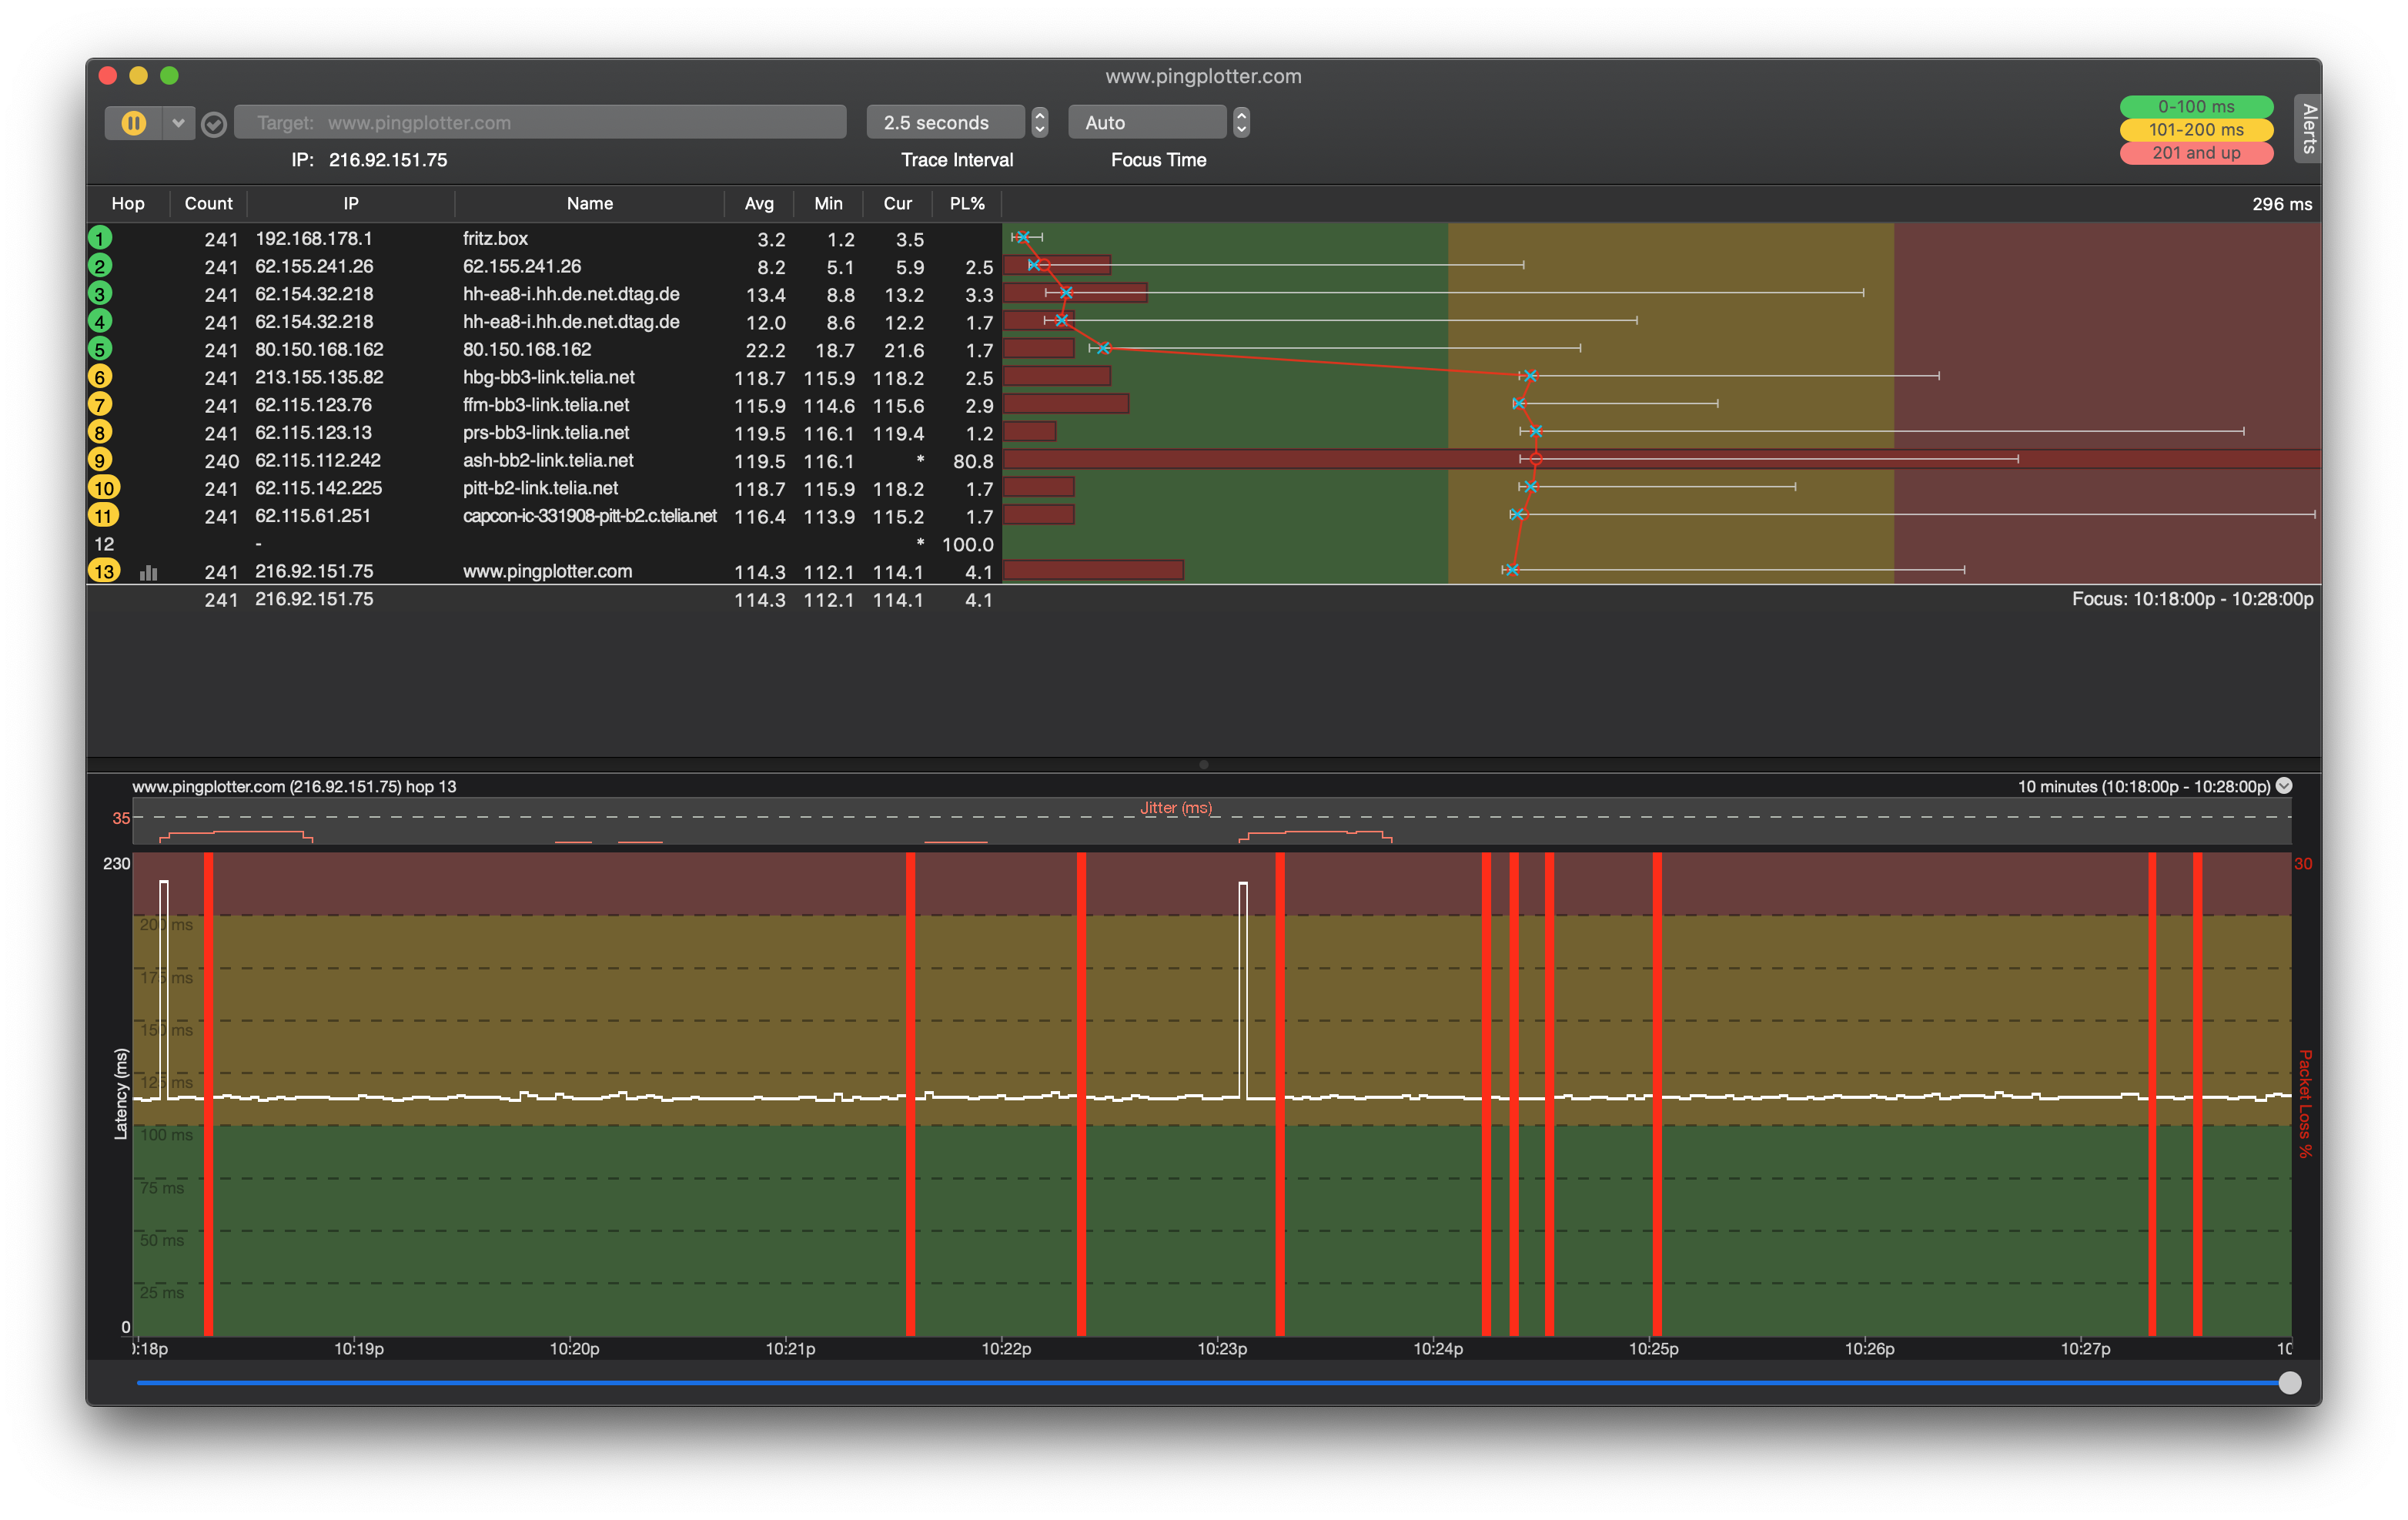The height and width of the screenshot is (1520, 2408).
Task: Open the Alerts side tab
Action: click(x=2307, y=128)
